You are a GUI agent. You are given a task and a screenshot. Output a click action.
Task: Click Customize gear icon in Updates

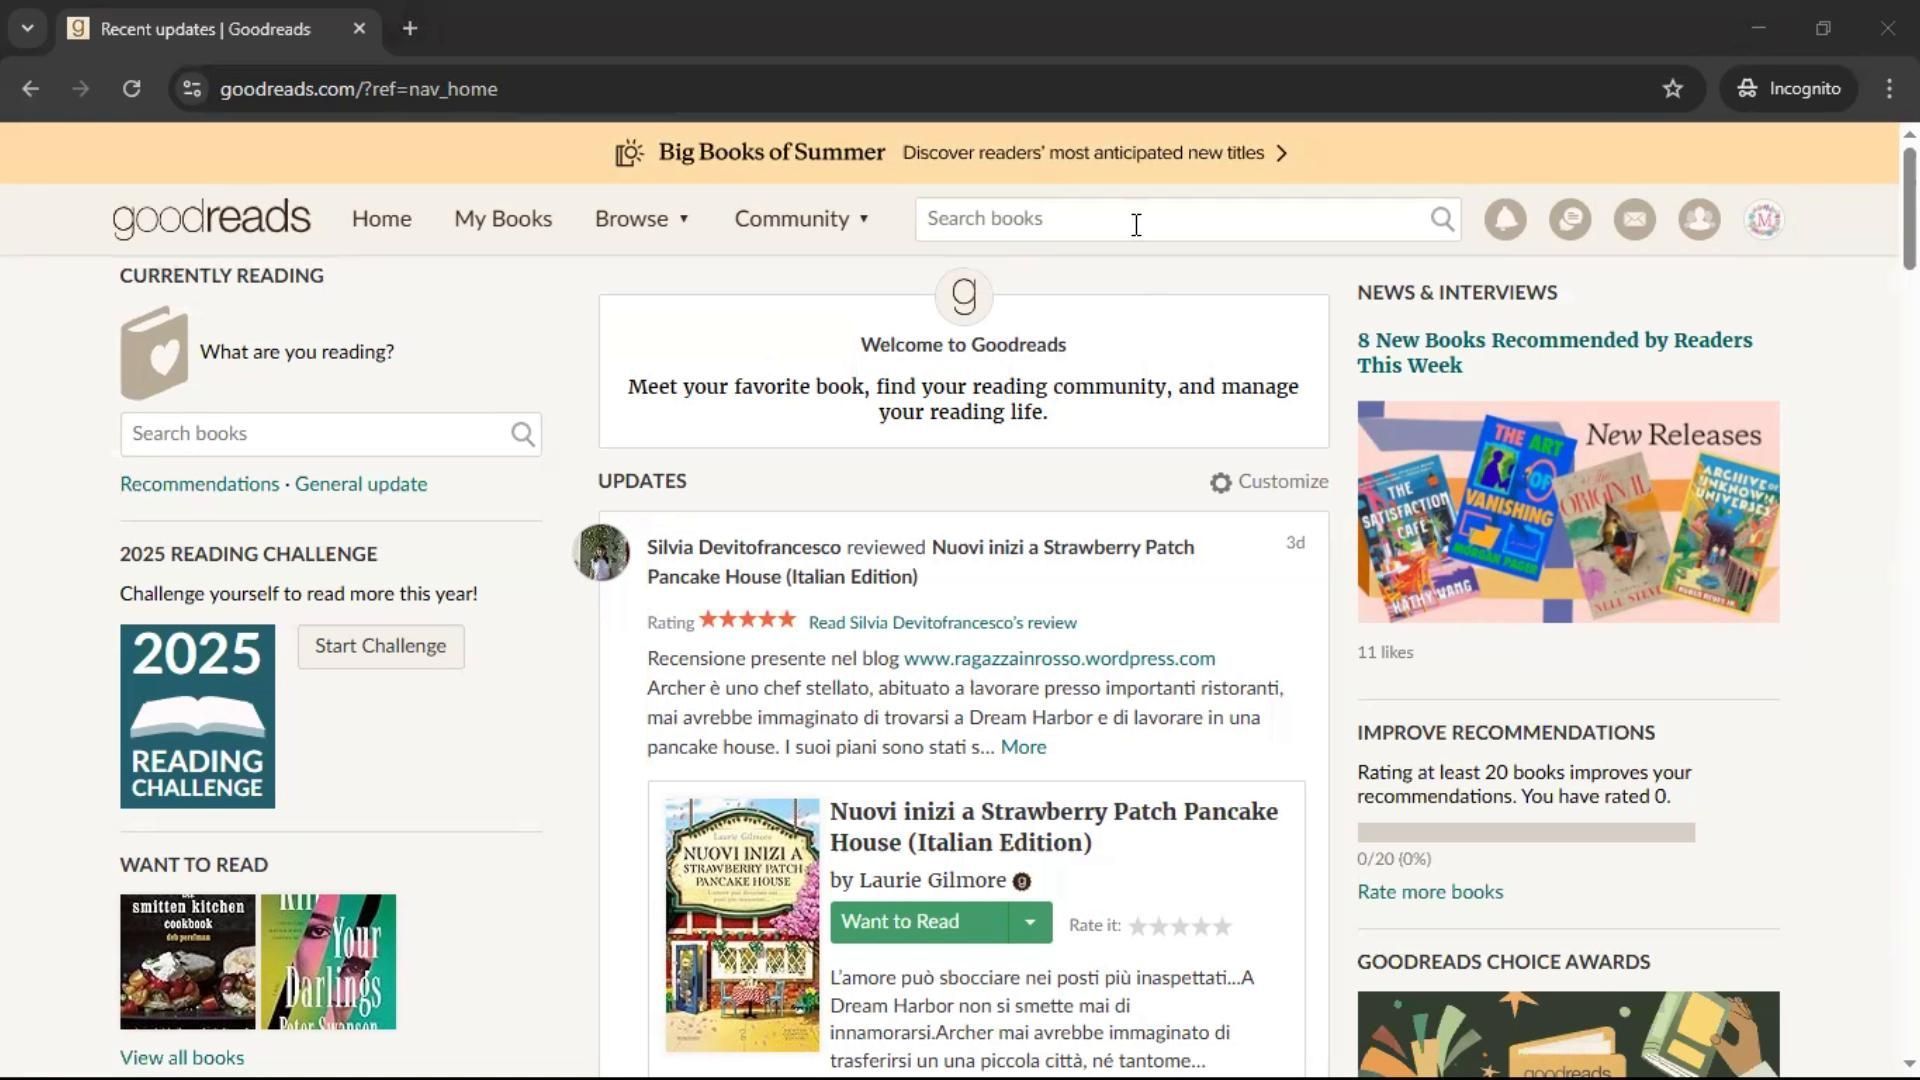1220,483
